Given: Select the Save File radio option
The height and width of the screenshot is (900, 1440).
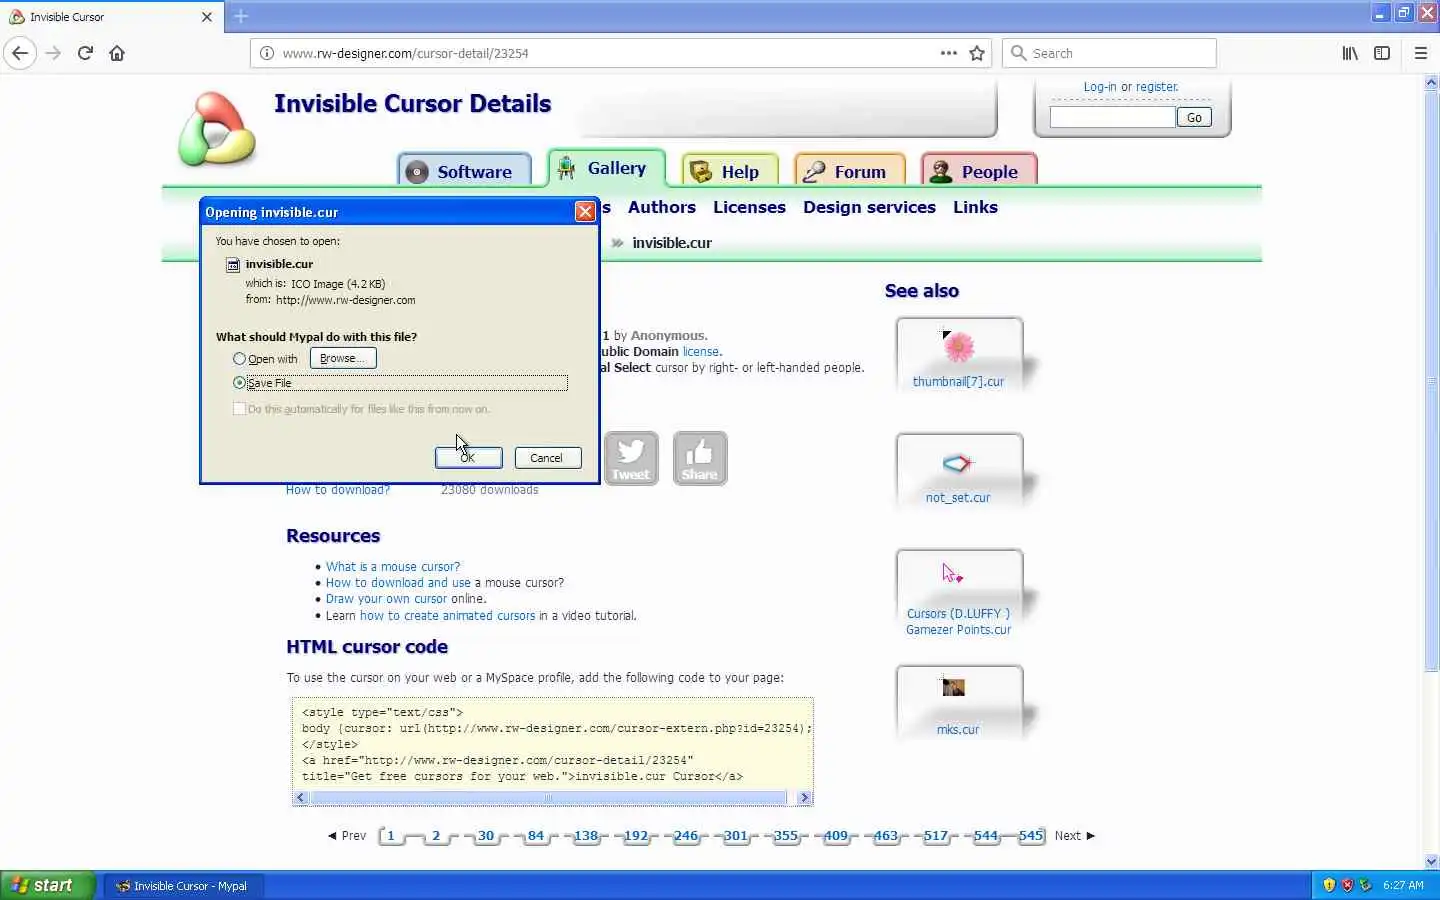Looking at the screenshot, I should (239, 383).
